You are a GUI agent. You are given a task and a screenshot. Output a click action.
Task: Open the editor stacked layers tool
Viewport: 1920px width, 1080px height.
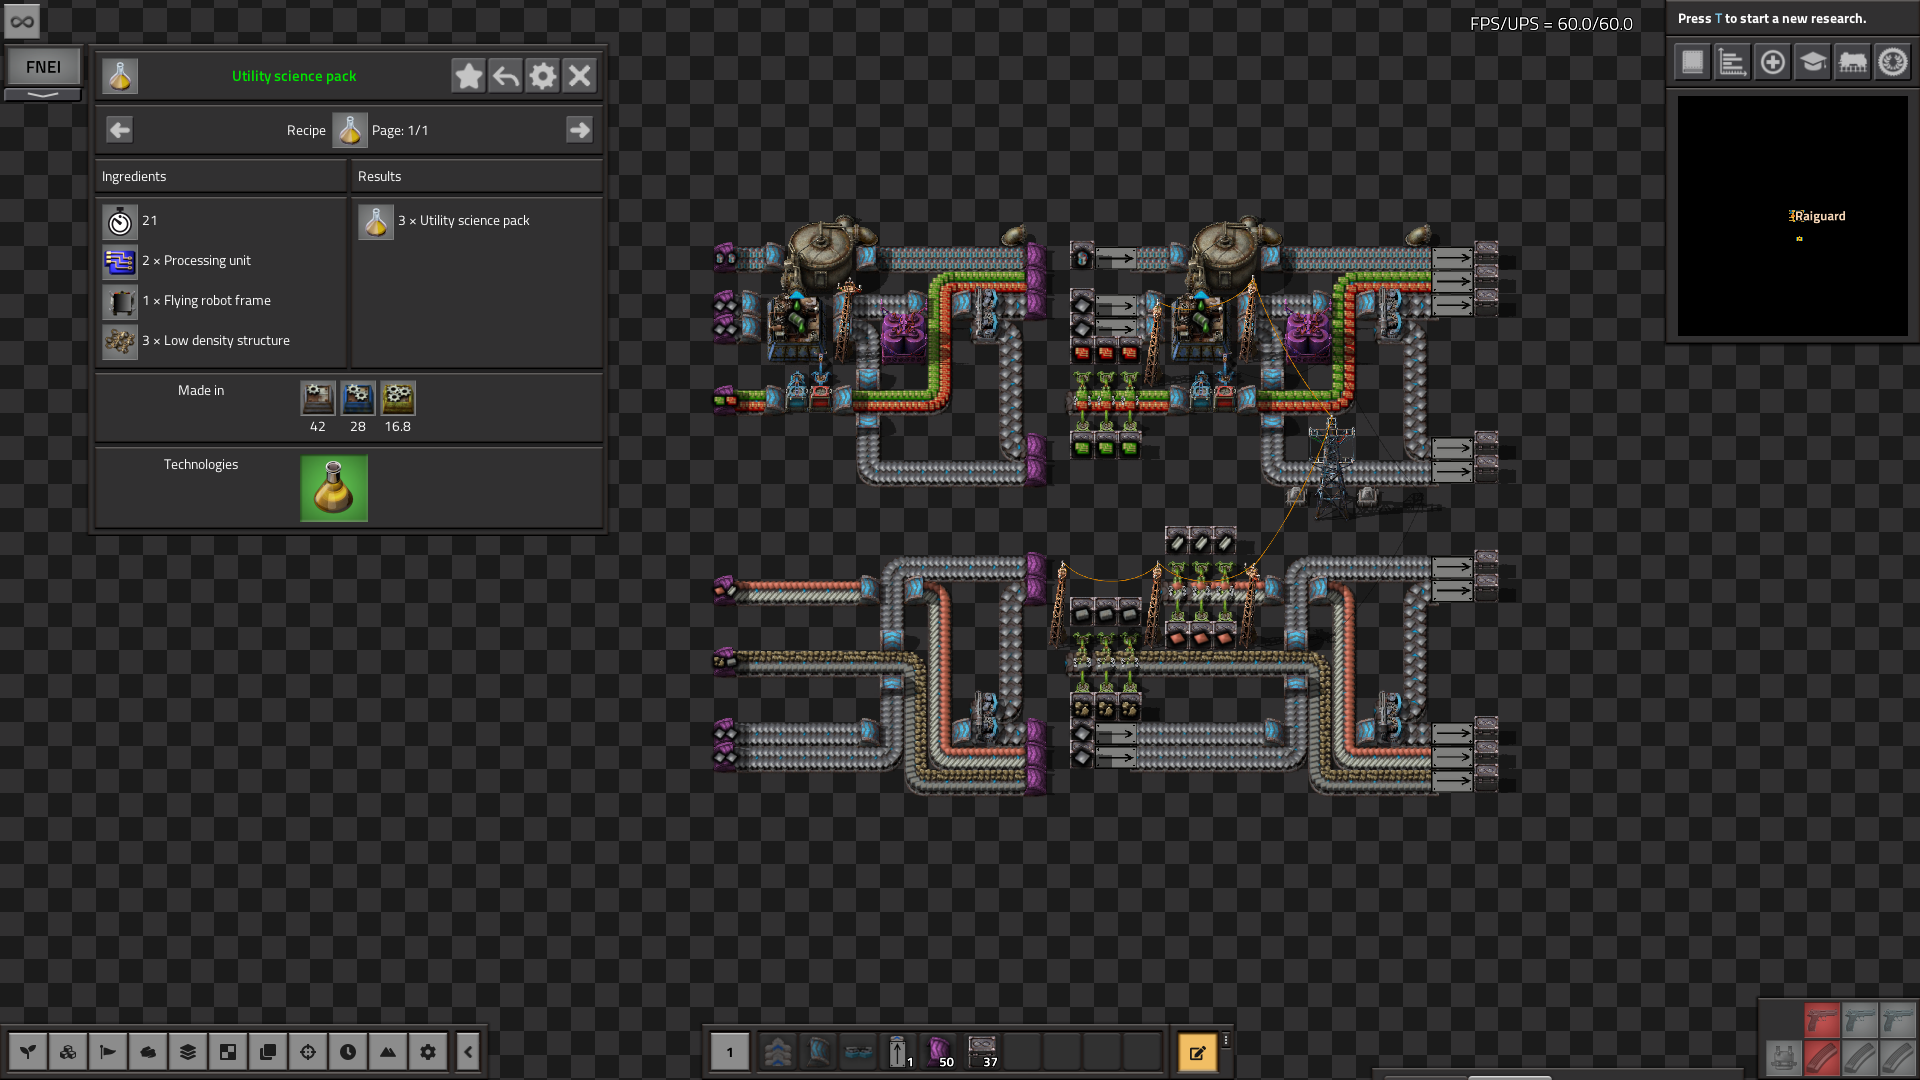[x=188, y=1052]
